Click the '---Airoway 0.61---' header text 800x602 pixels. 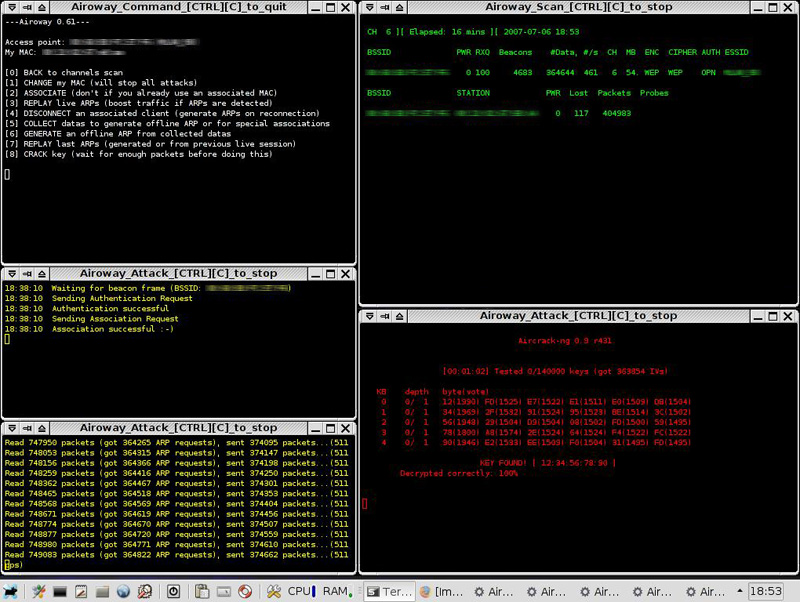point(47,22)
